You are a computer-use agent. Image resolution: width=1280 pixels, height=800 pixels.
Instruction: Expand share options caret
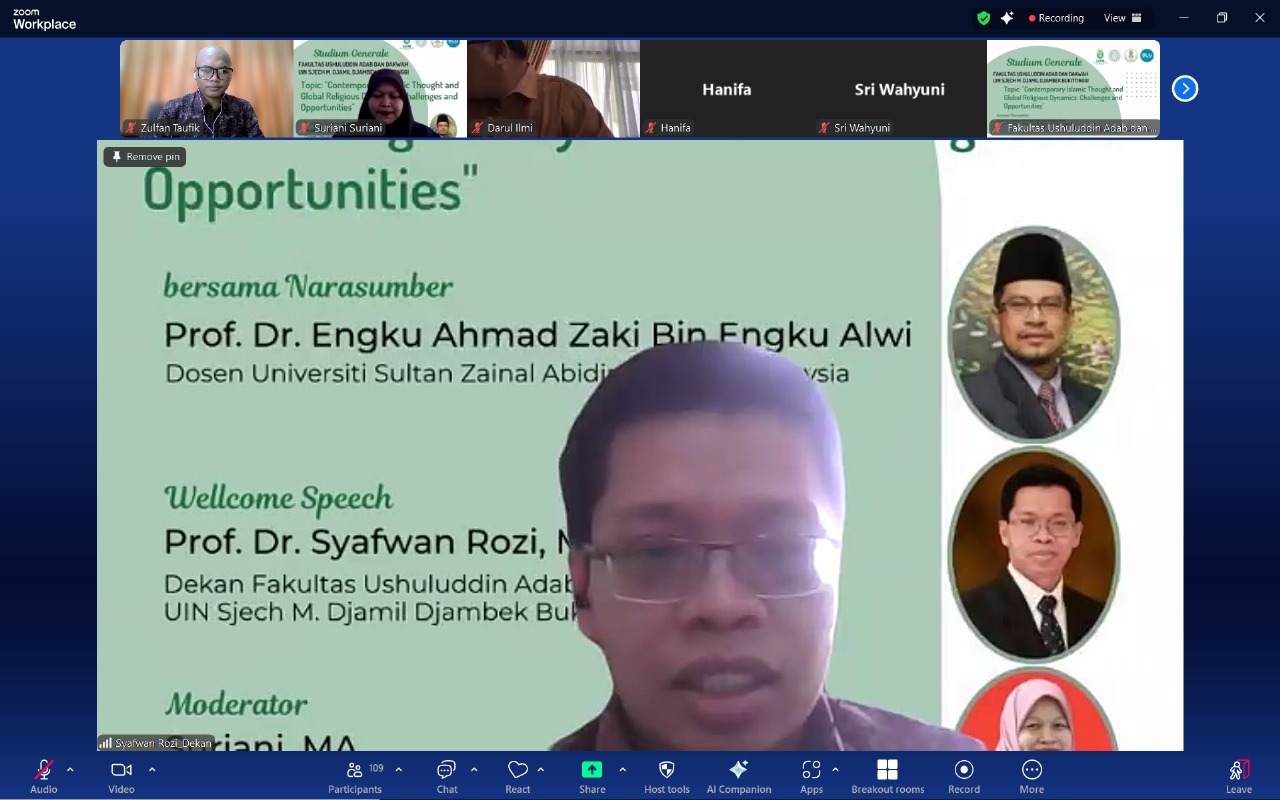[622, 769]
